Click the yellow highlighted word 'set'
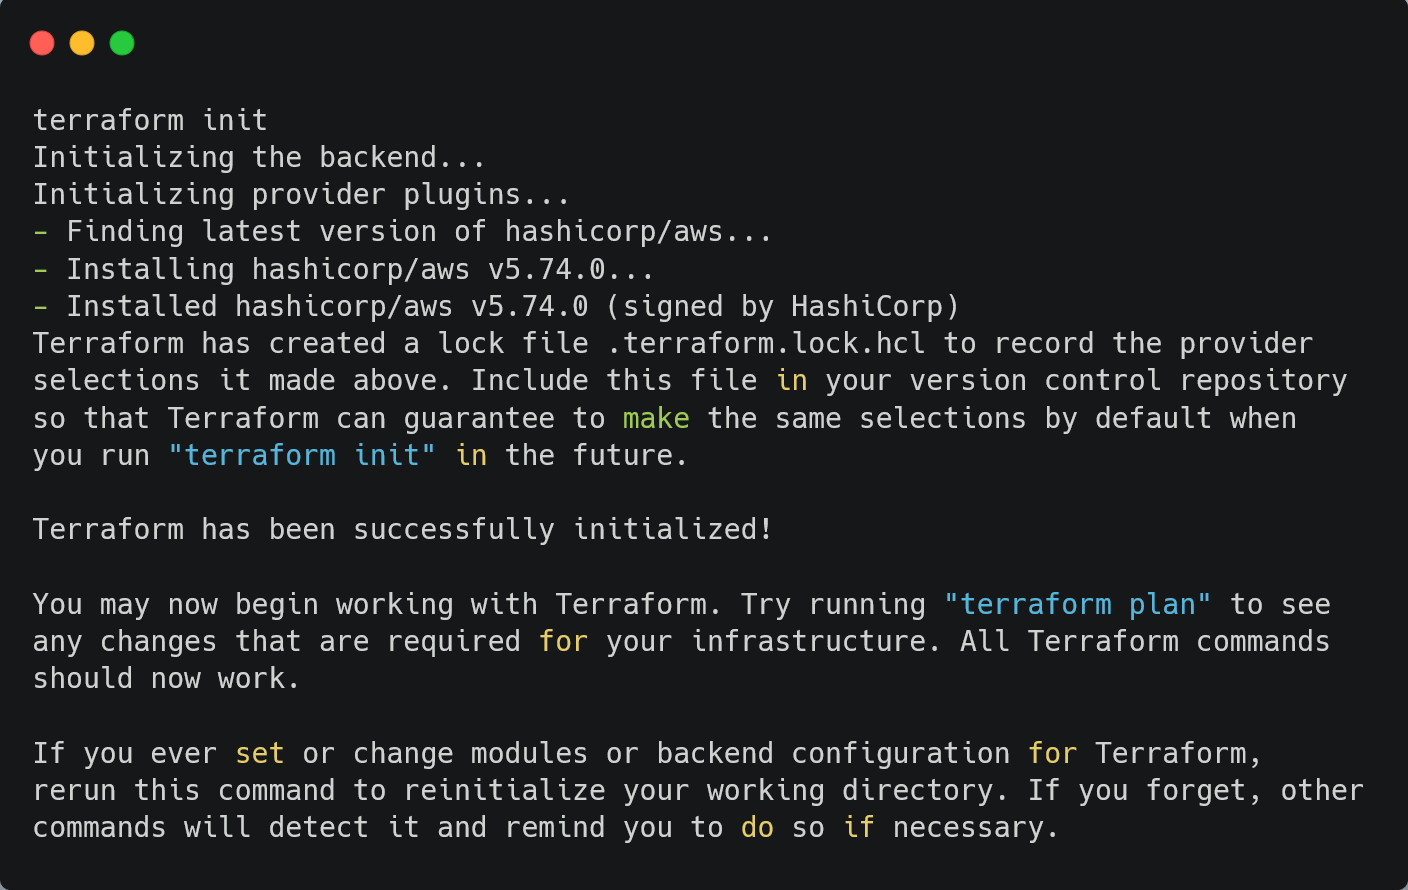 pyautogui.click(x=260, y=753)
